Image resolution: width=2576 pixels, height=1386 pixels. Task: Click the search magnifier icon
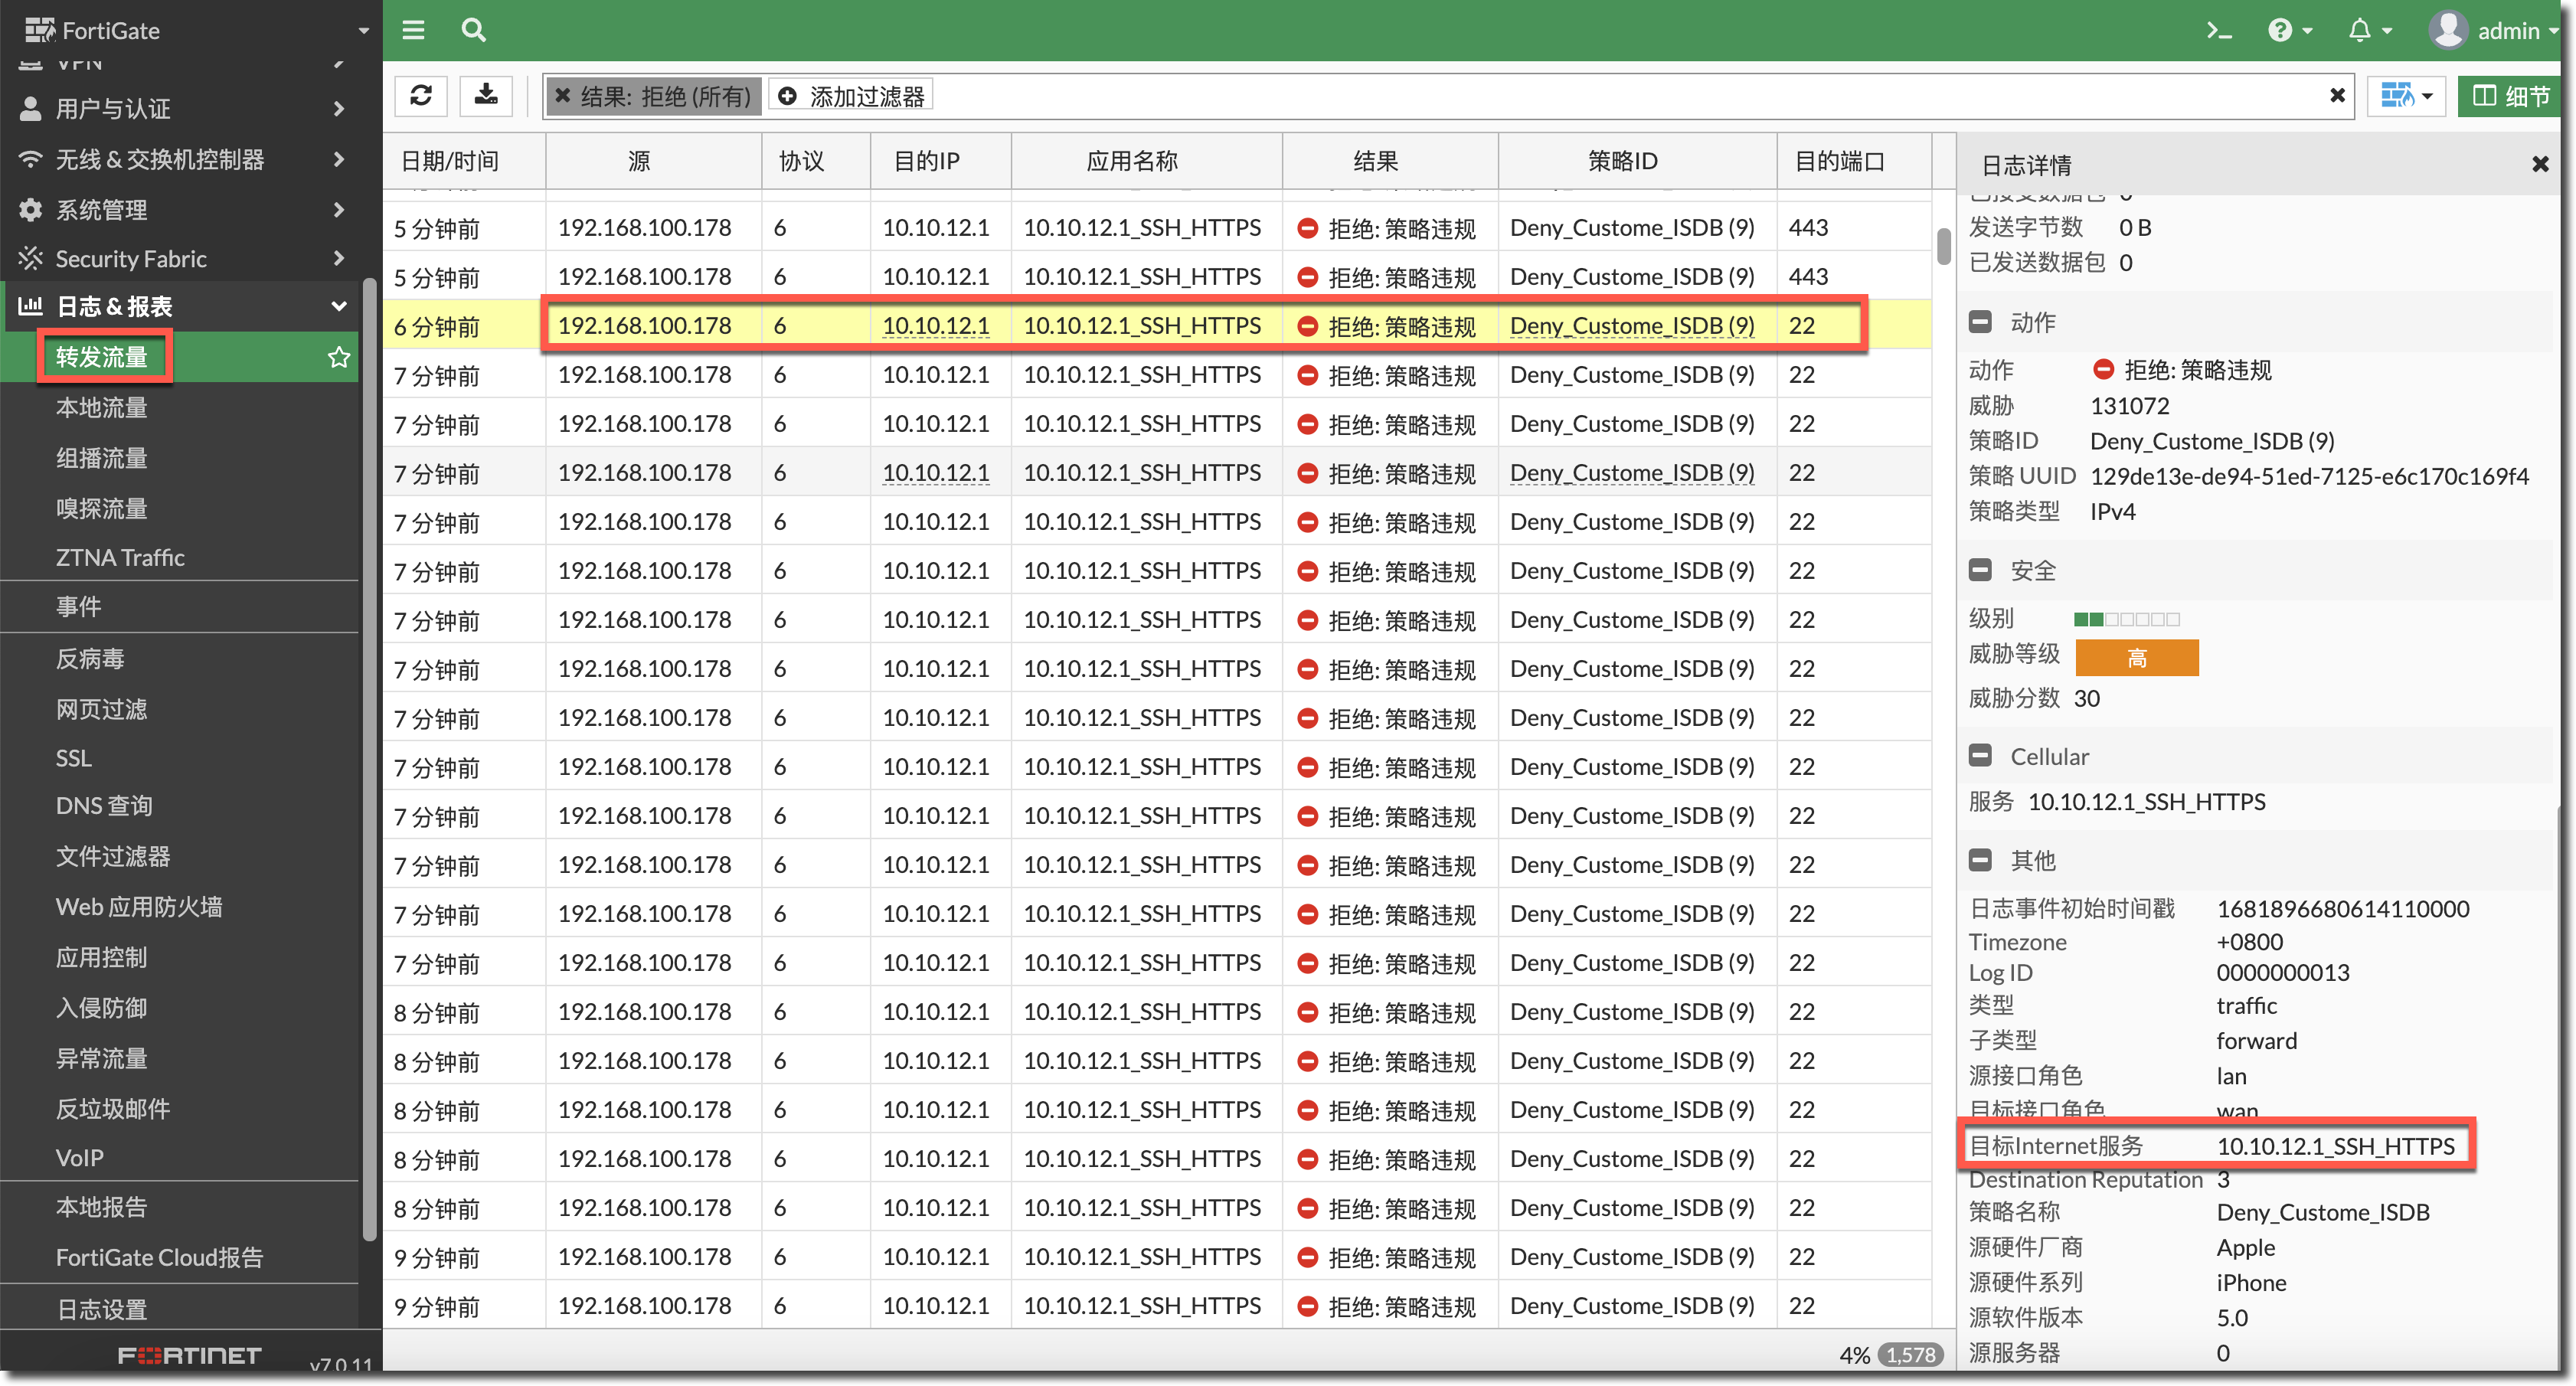473,30
